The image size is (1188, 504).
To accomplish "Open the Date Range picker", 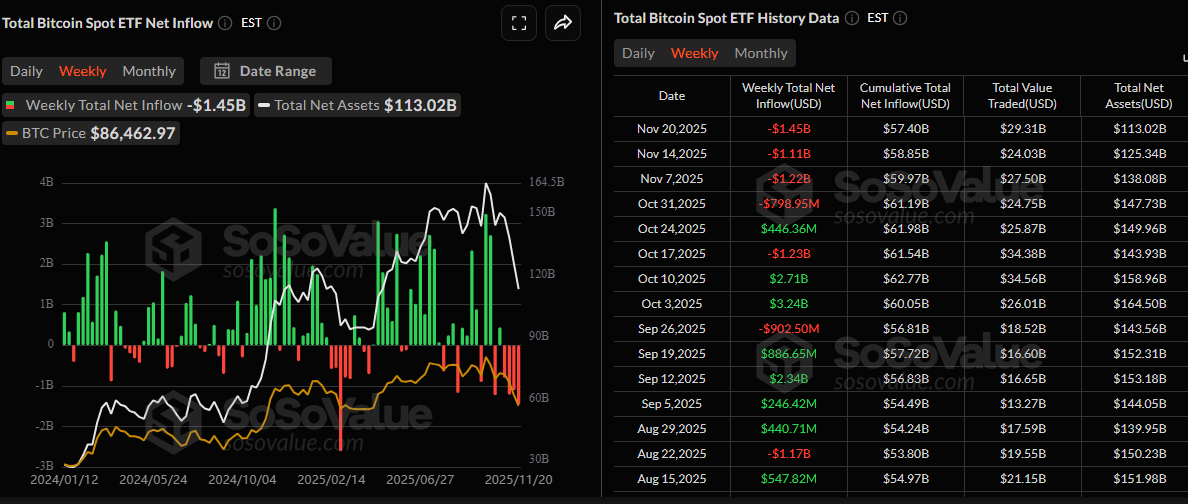I will (266, 71).
